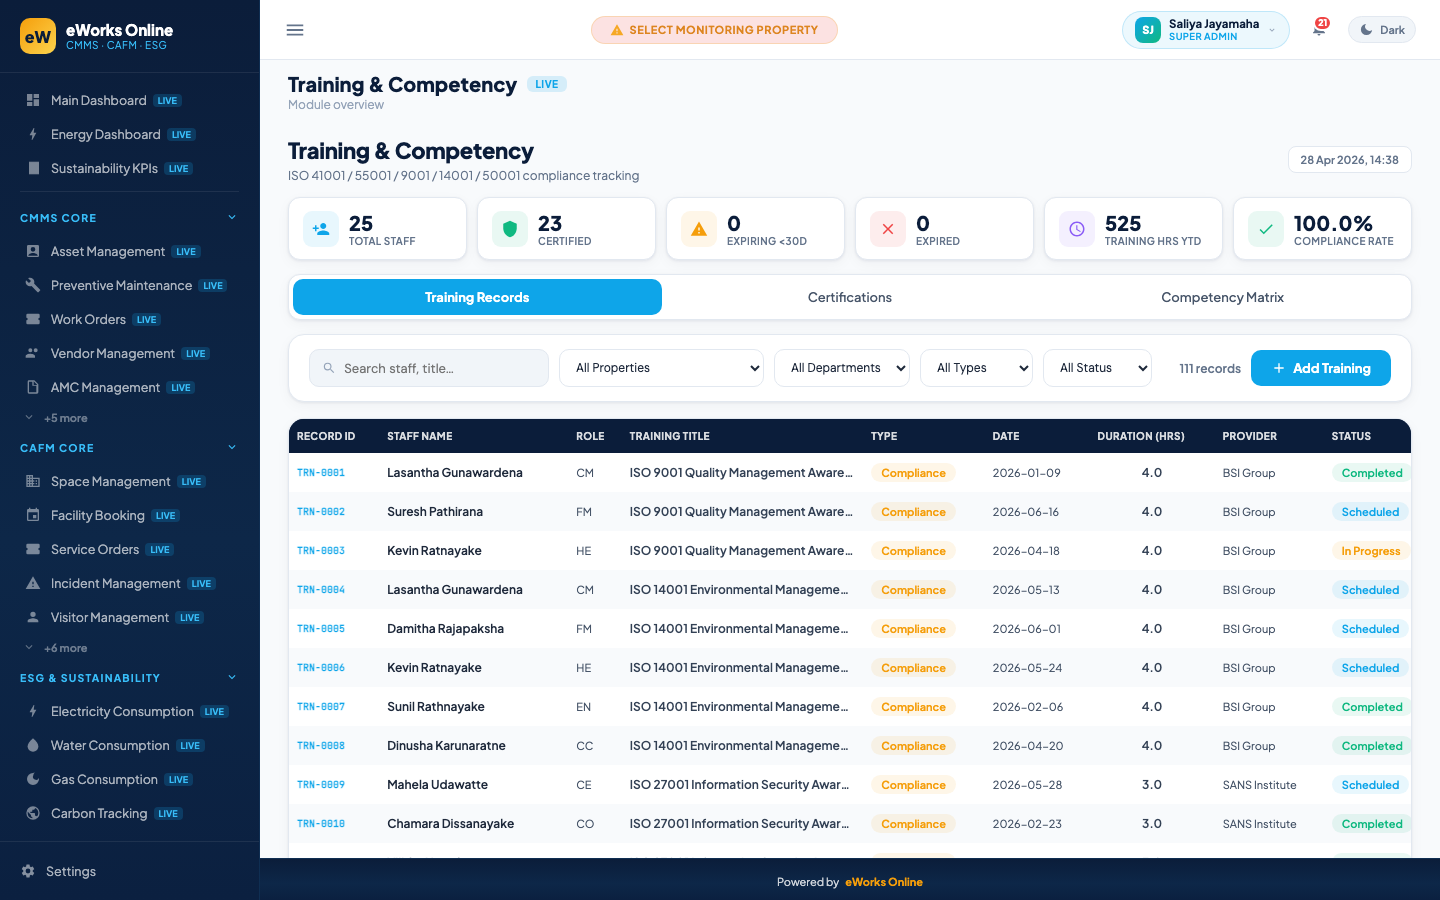Click the Add Training button
This screenshot has width=1440, height=900.
[1321, 368]
